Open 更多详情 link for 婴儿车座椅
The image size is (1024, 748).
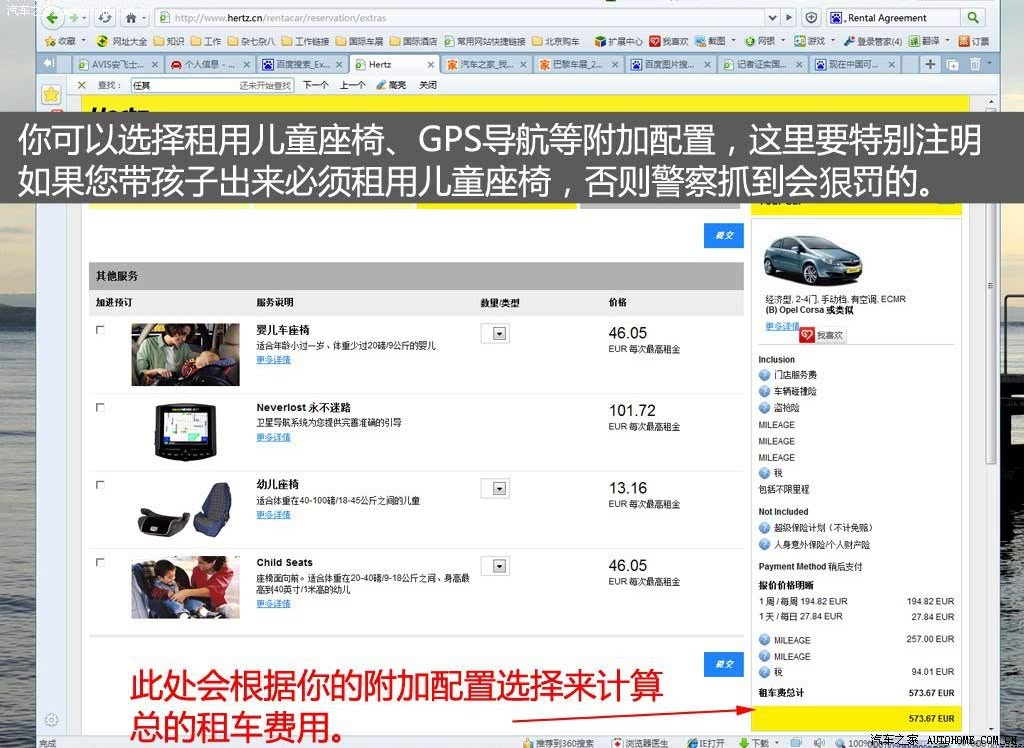pos(273,360)
